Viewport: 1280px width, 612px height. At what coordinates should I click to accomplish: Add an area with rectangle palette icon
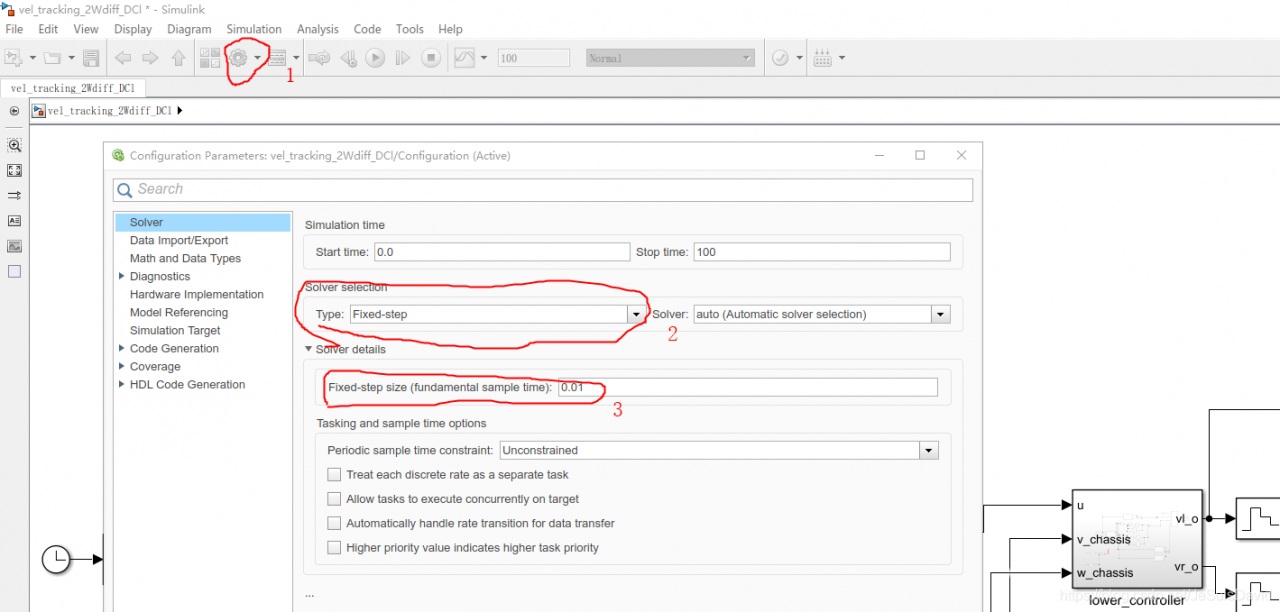click(14, 271)
